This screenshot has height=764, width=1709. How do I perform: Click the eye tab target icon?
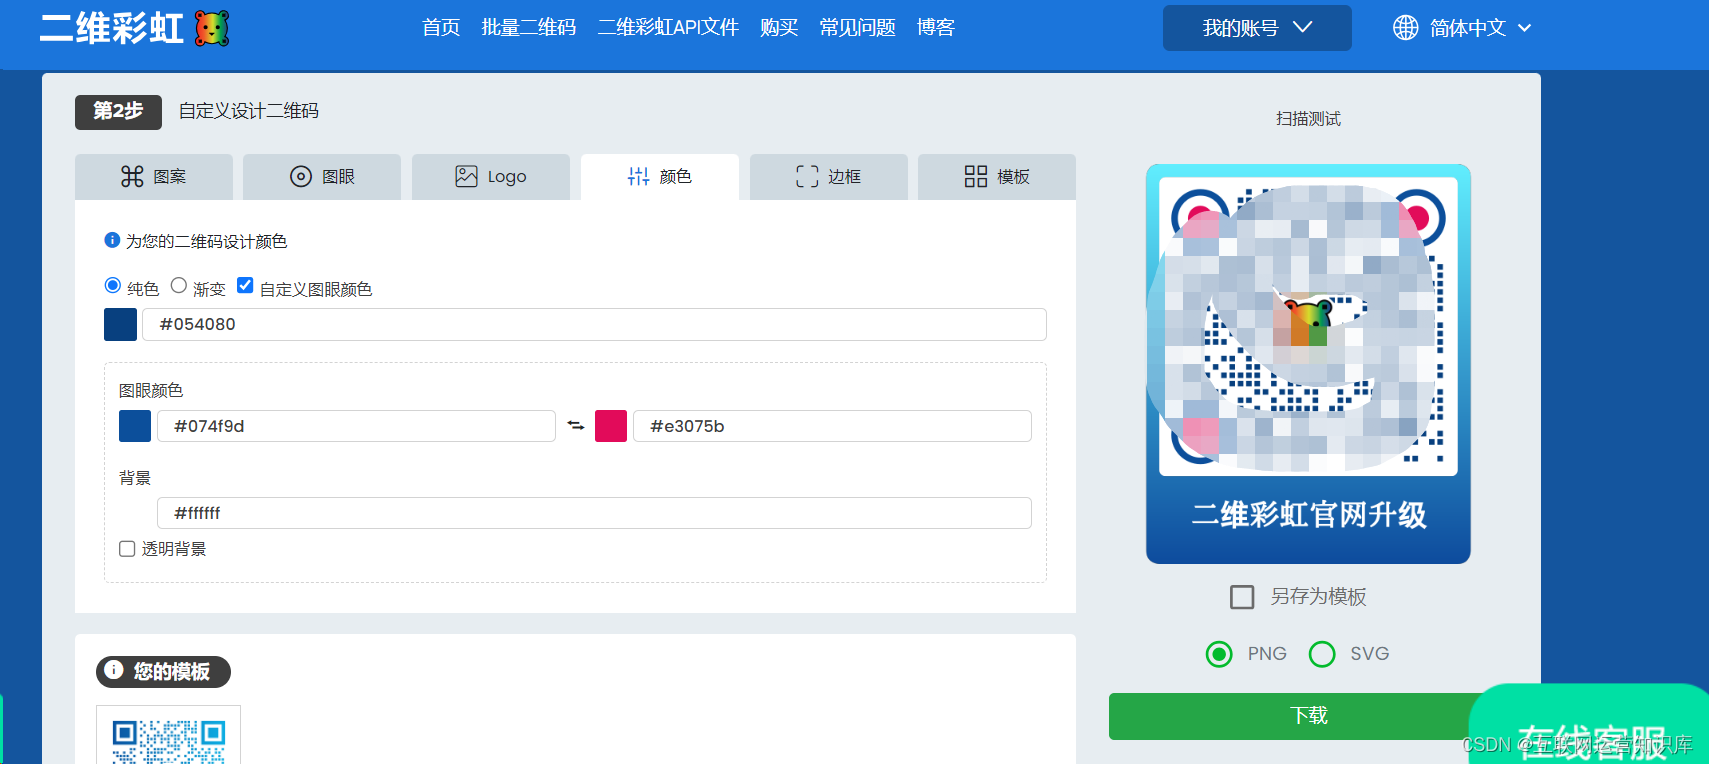pos(301,177)
